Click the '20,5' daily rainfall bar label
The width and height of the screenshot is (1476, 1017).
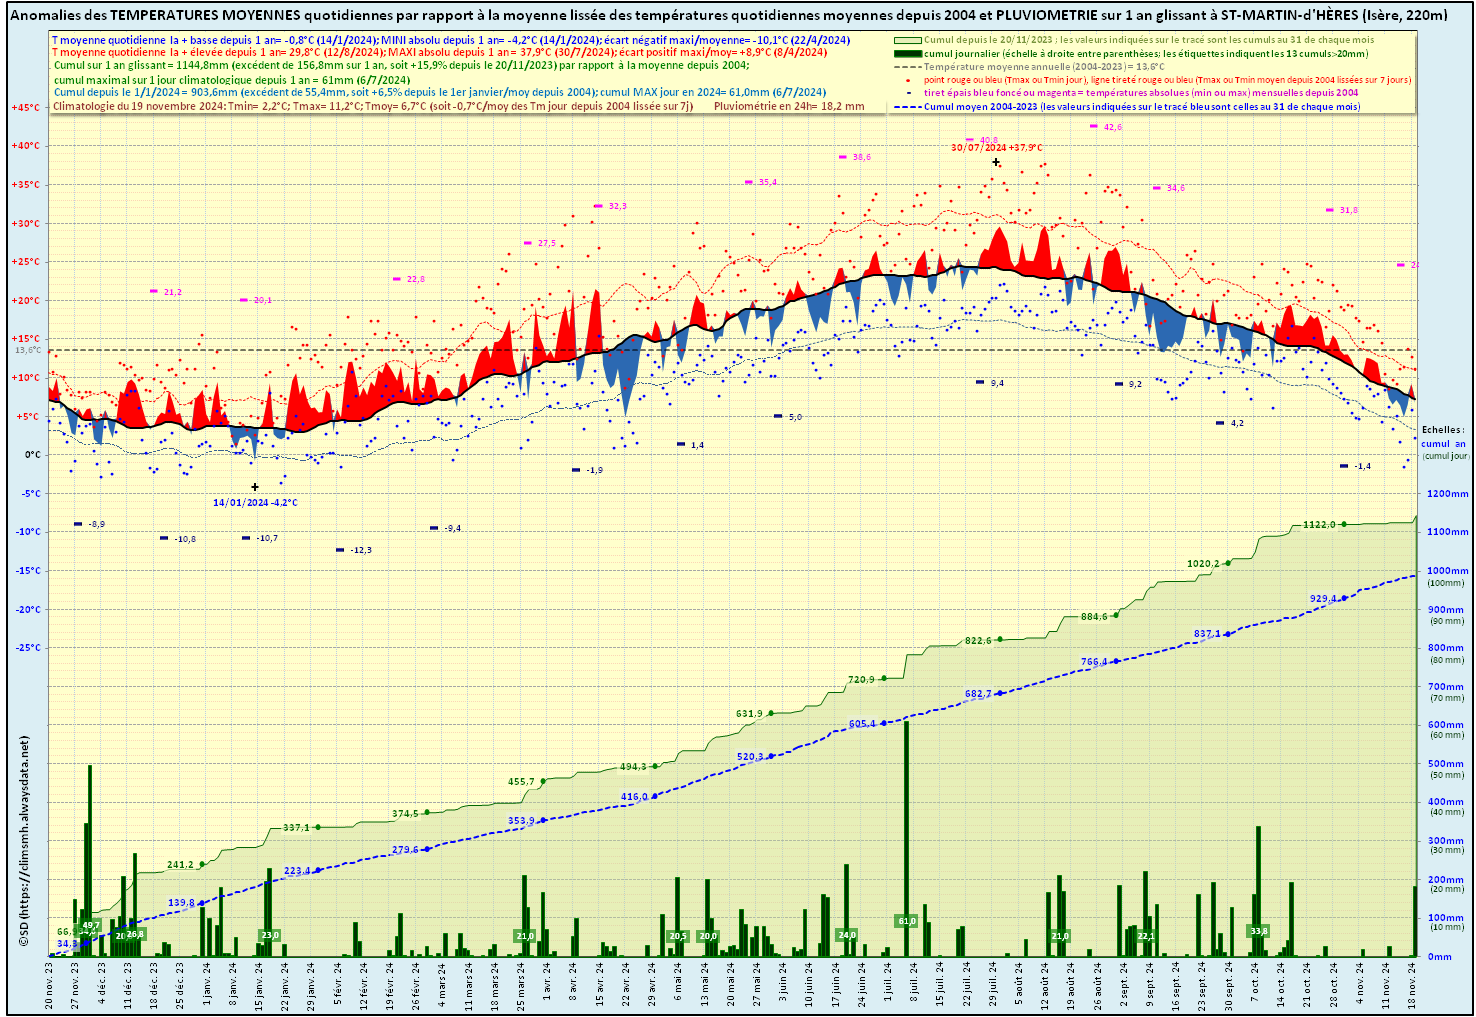pos(678,936)
